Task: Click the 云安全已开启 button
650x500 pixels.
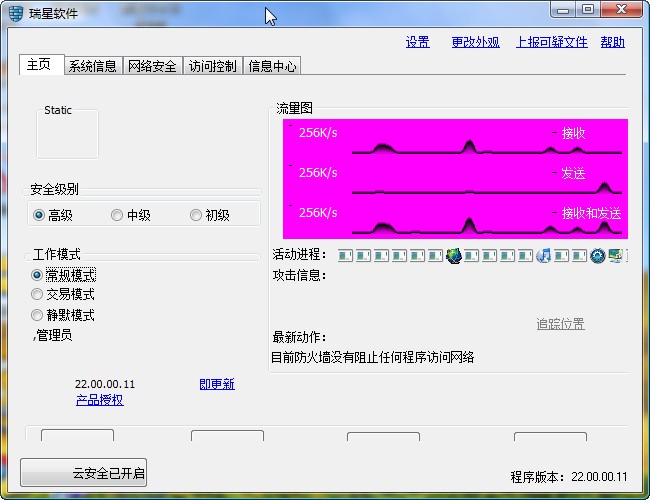Action: [83, 472]
